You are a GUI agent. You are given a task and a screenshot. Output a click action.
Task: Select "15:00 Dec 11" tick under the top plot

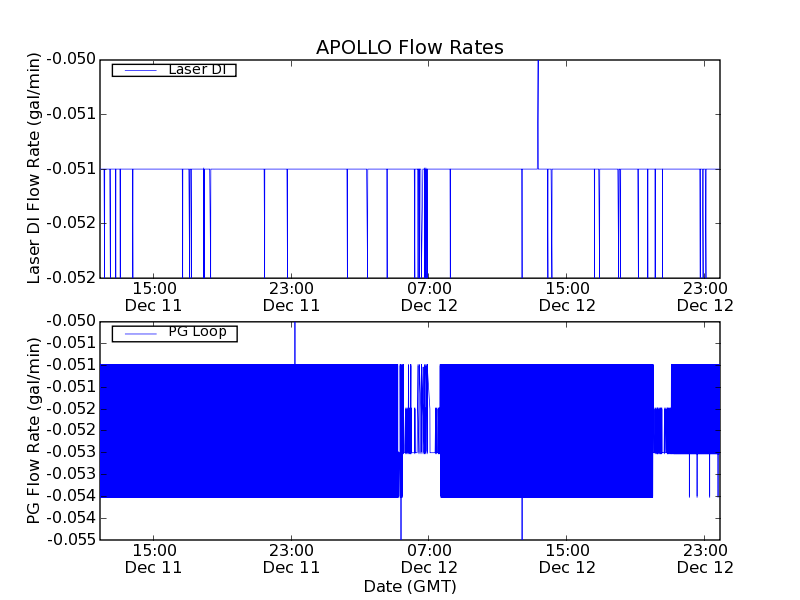point(153,297)
